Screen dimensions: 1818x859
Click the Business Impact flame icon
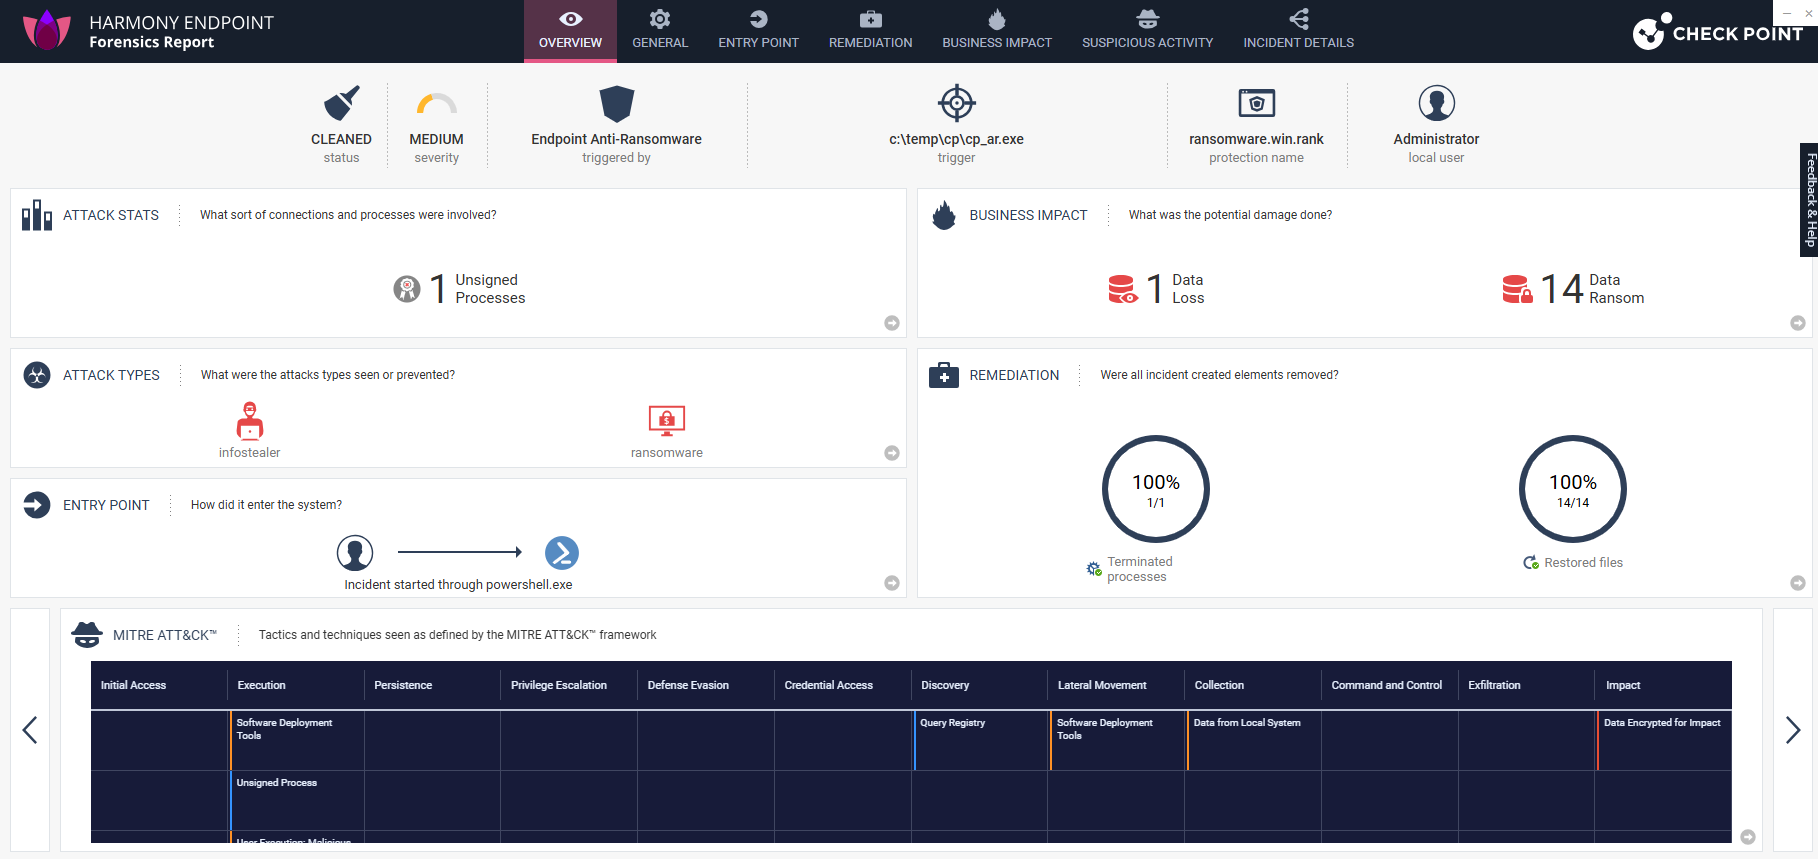click(944, 215)
